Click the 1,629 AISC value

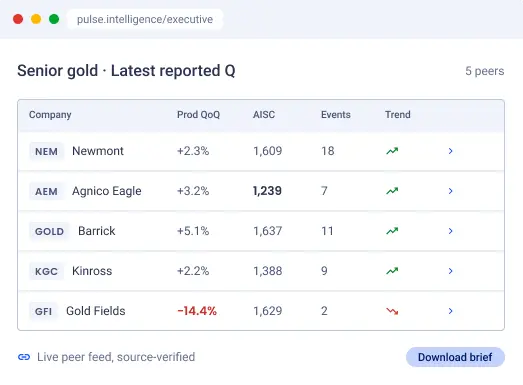pos(268,311)
